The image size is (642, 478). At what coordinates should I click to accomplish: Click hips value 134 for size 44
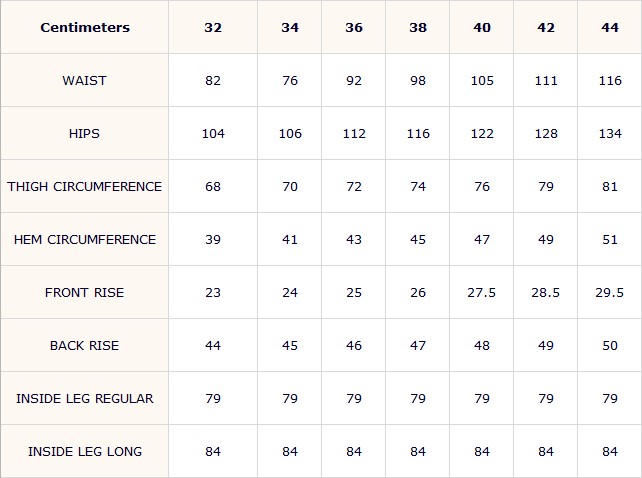[x=610, y=134]
